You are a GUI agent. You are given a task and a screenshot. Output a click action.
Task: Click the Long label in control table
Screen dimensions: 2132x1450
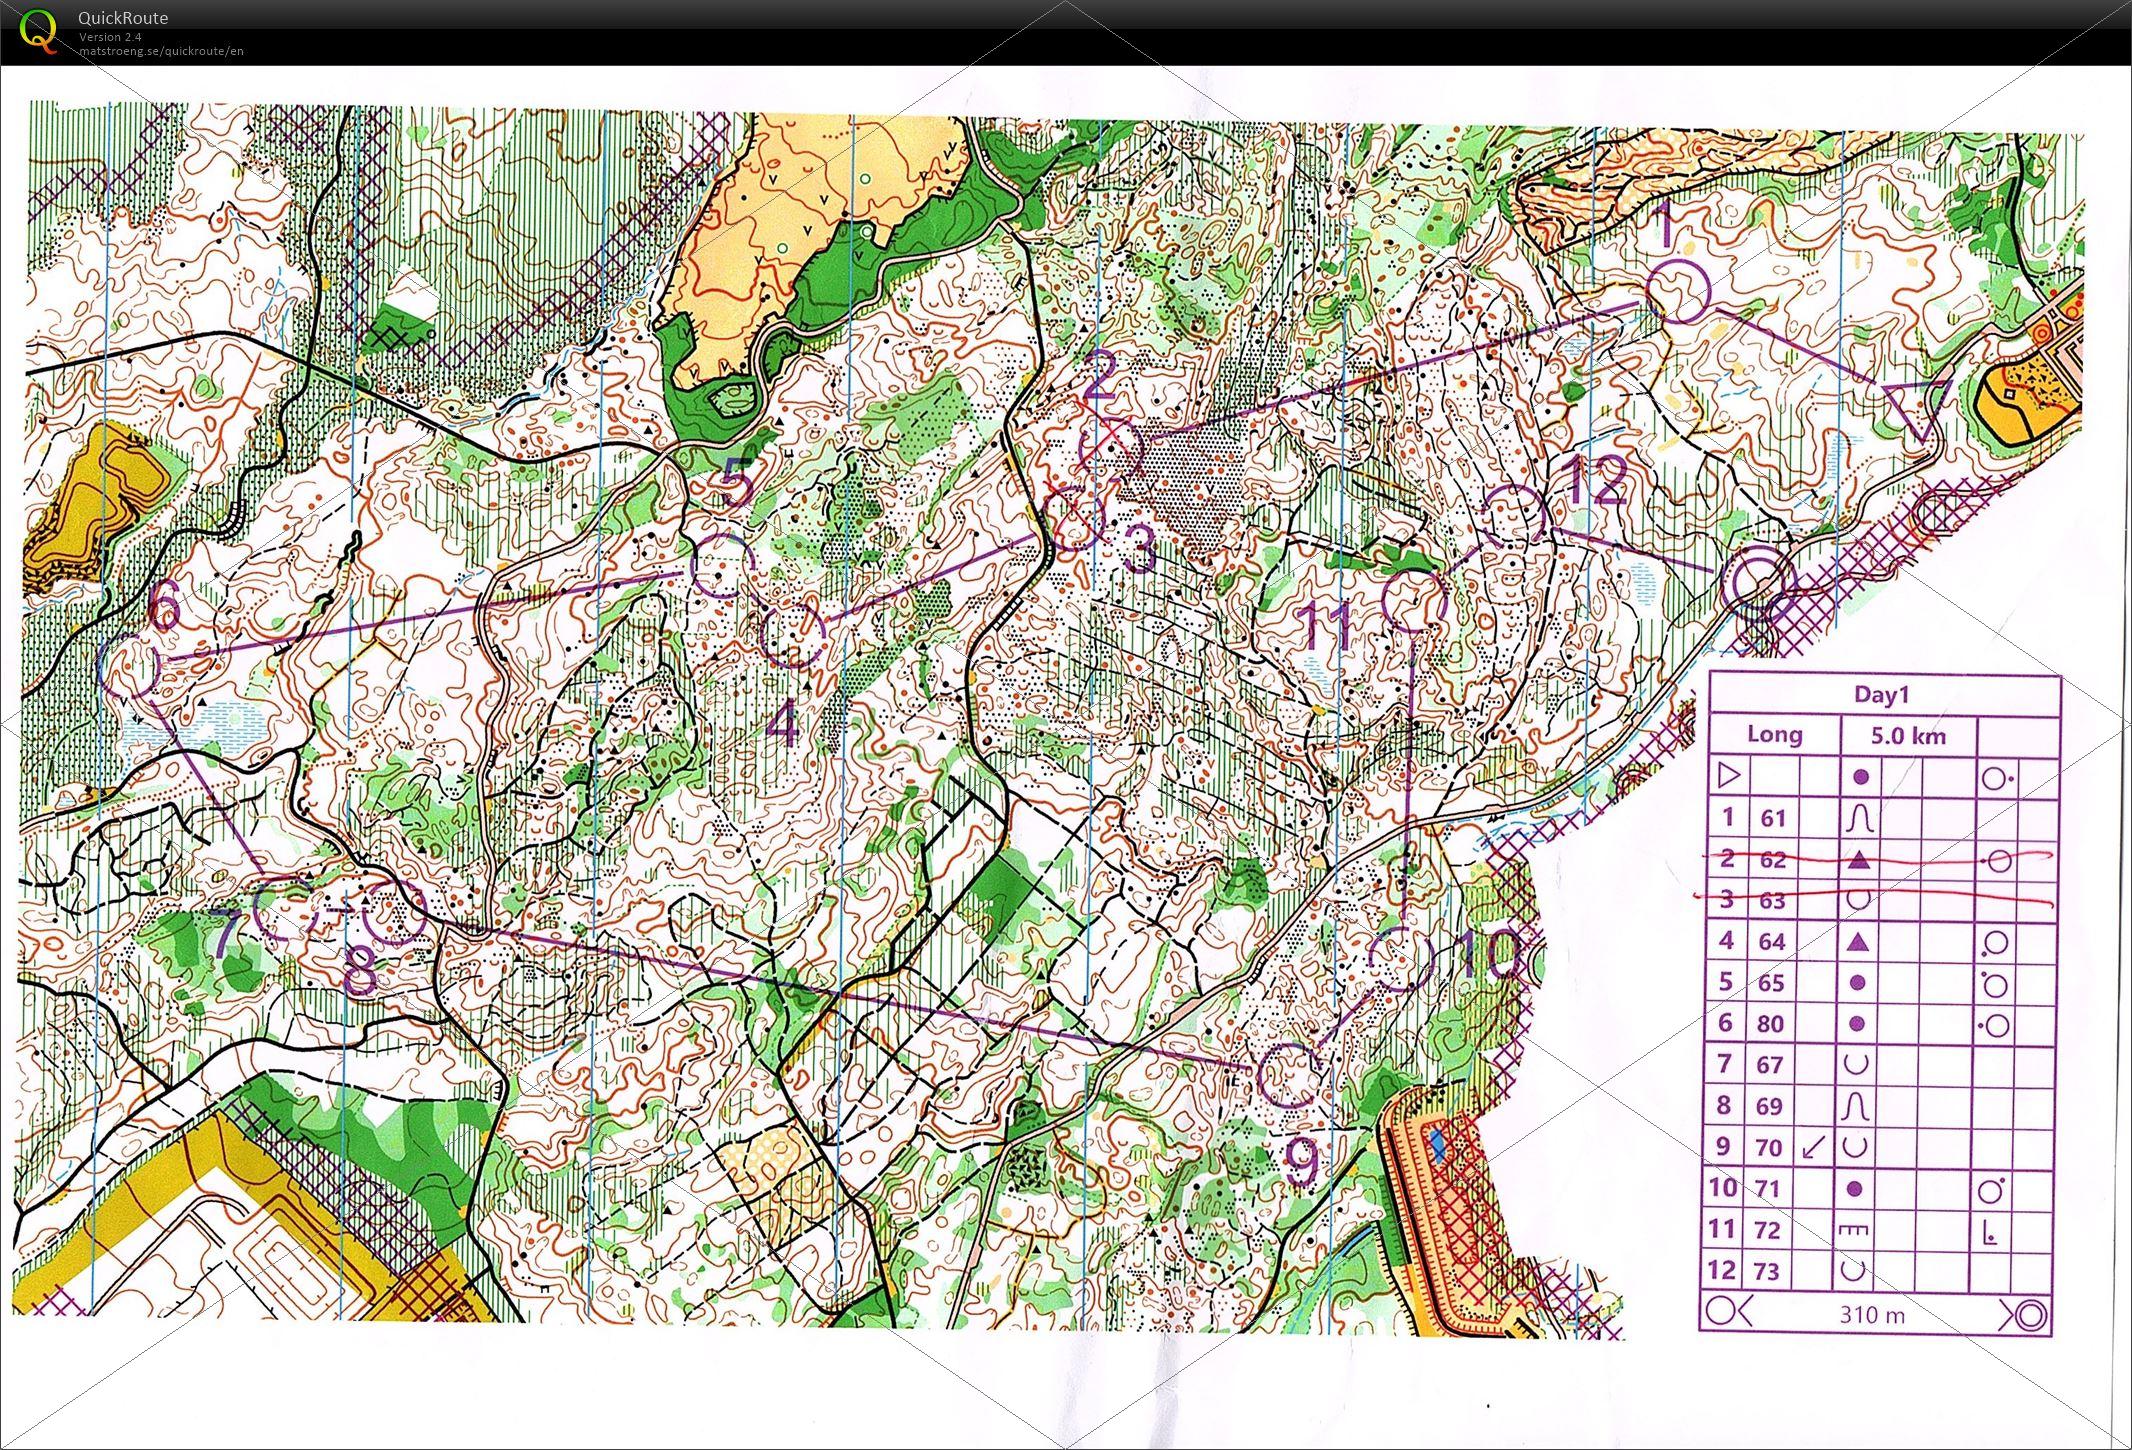coord(1774,735)
